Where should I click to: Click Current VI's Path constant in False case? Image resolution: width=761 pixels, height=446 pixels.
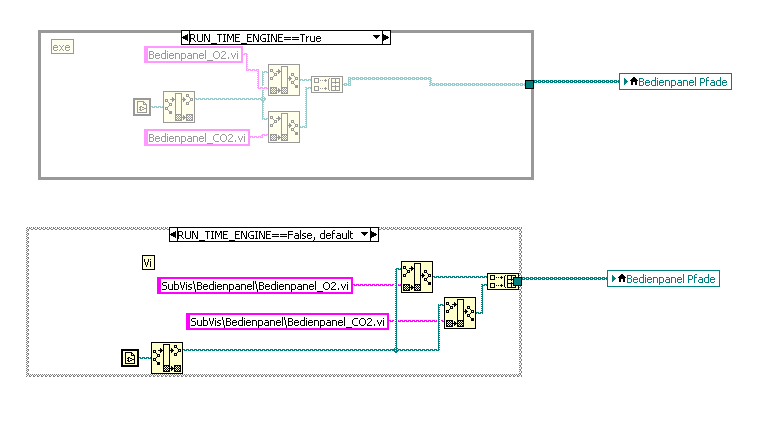(x=130, y=358)
